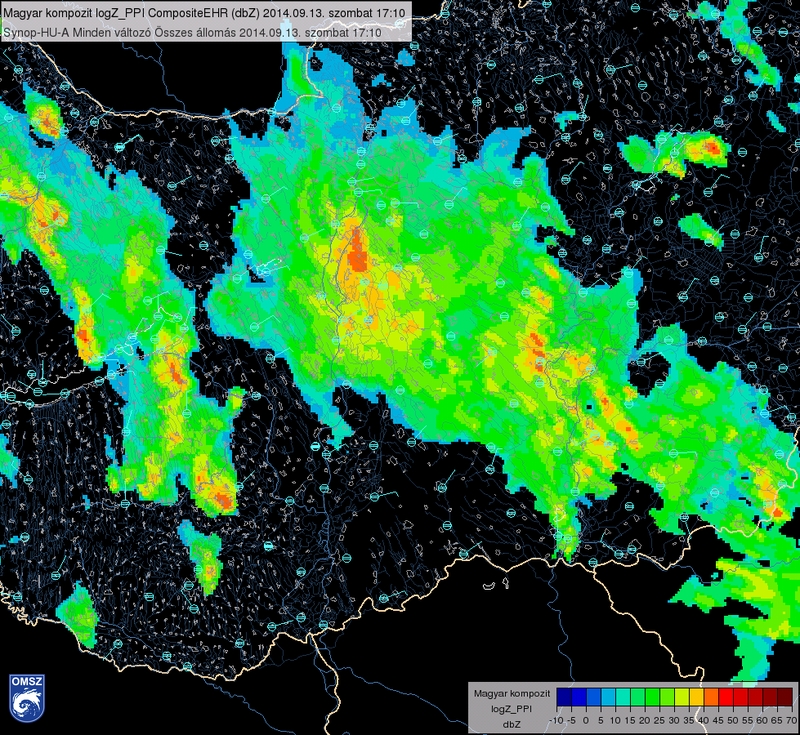The height and width of the screenshot is (735, 800).
Task: Click the '50' legend scale value
Action: pyautogui.click(x=733, y=721)
